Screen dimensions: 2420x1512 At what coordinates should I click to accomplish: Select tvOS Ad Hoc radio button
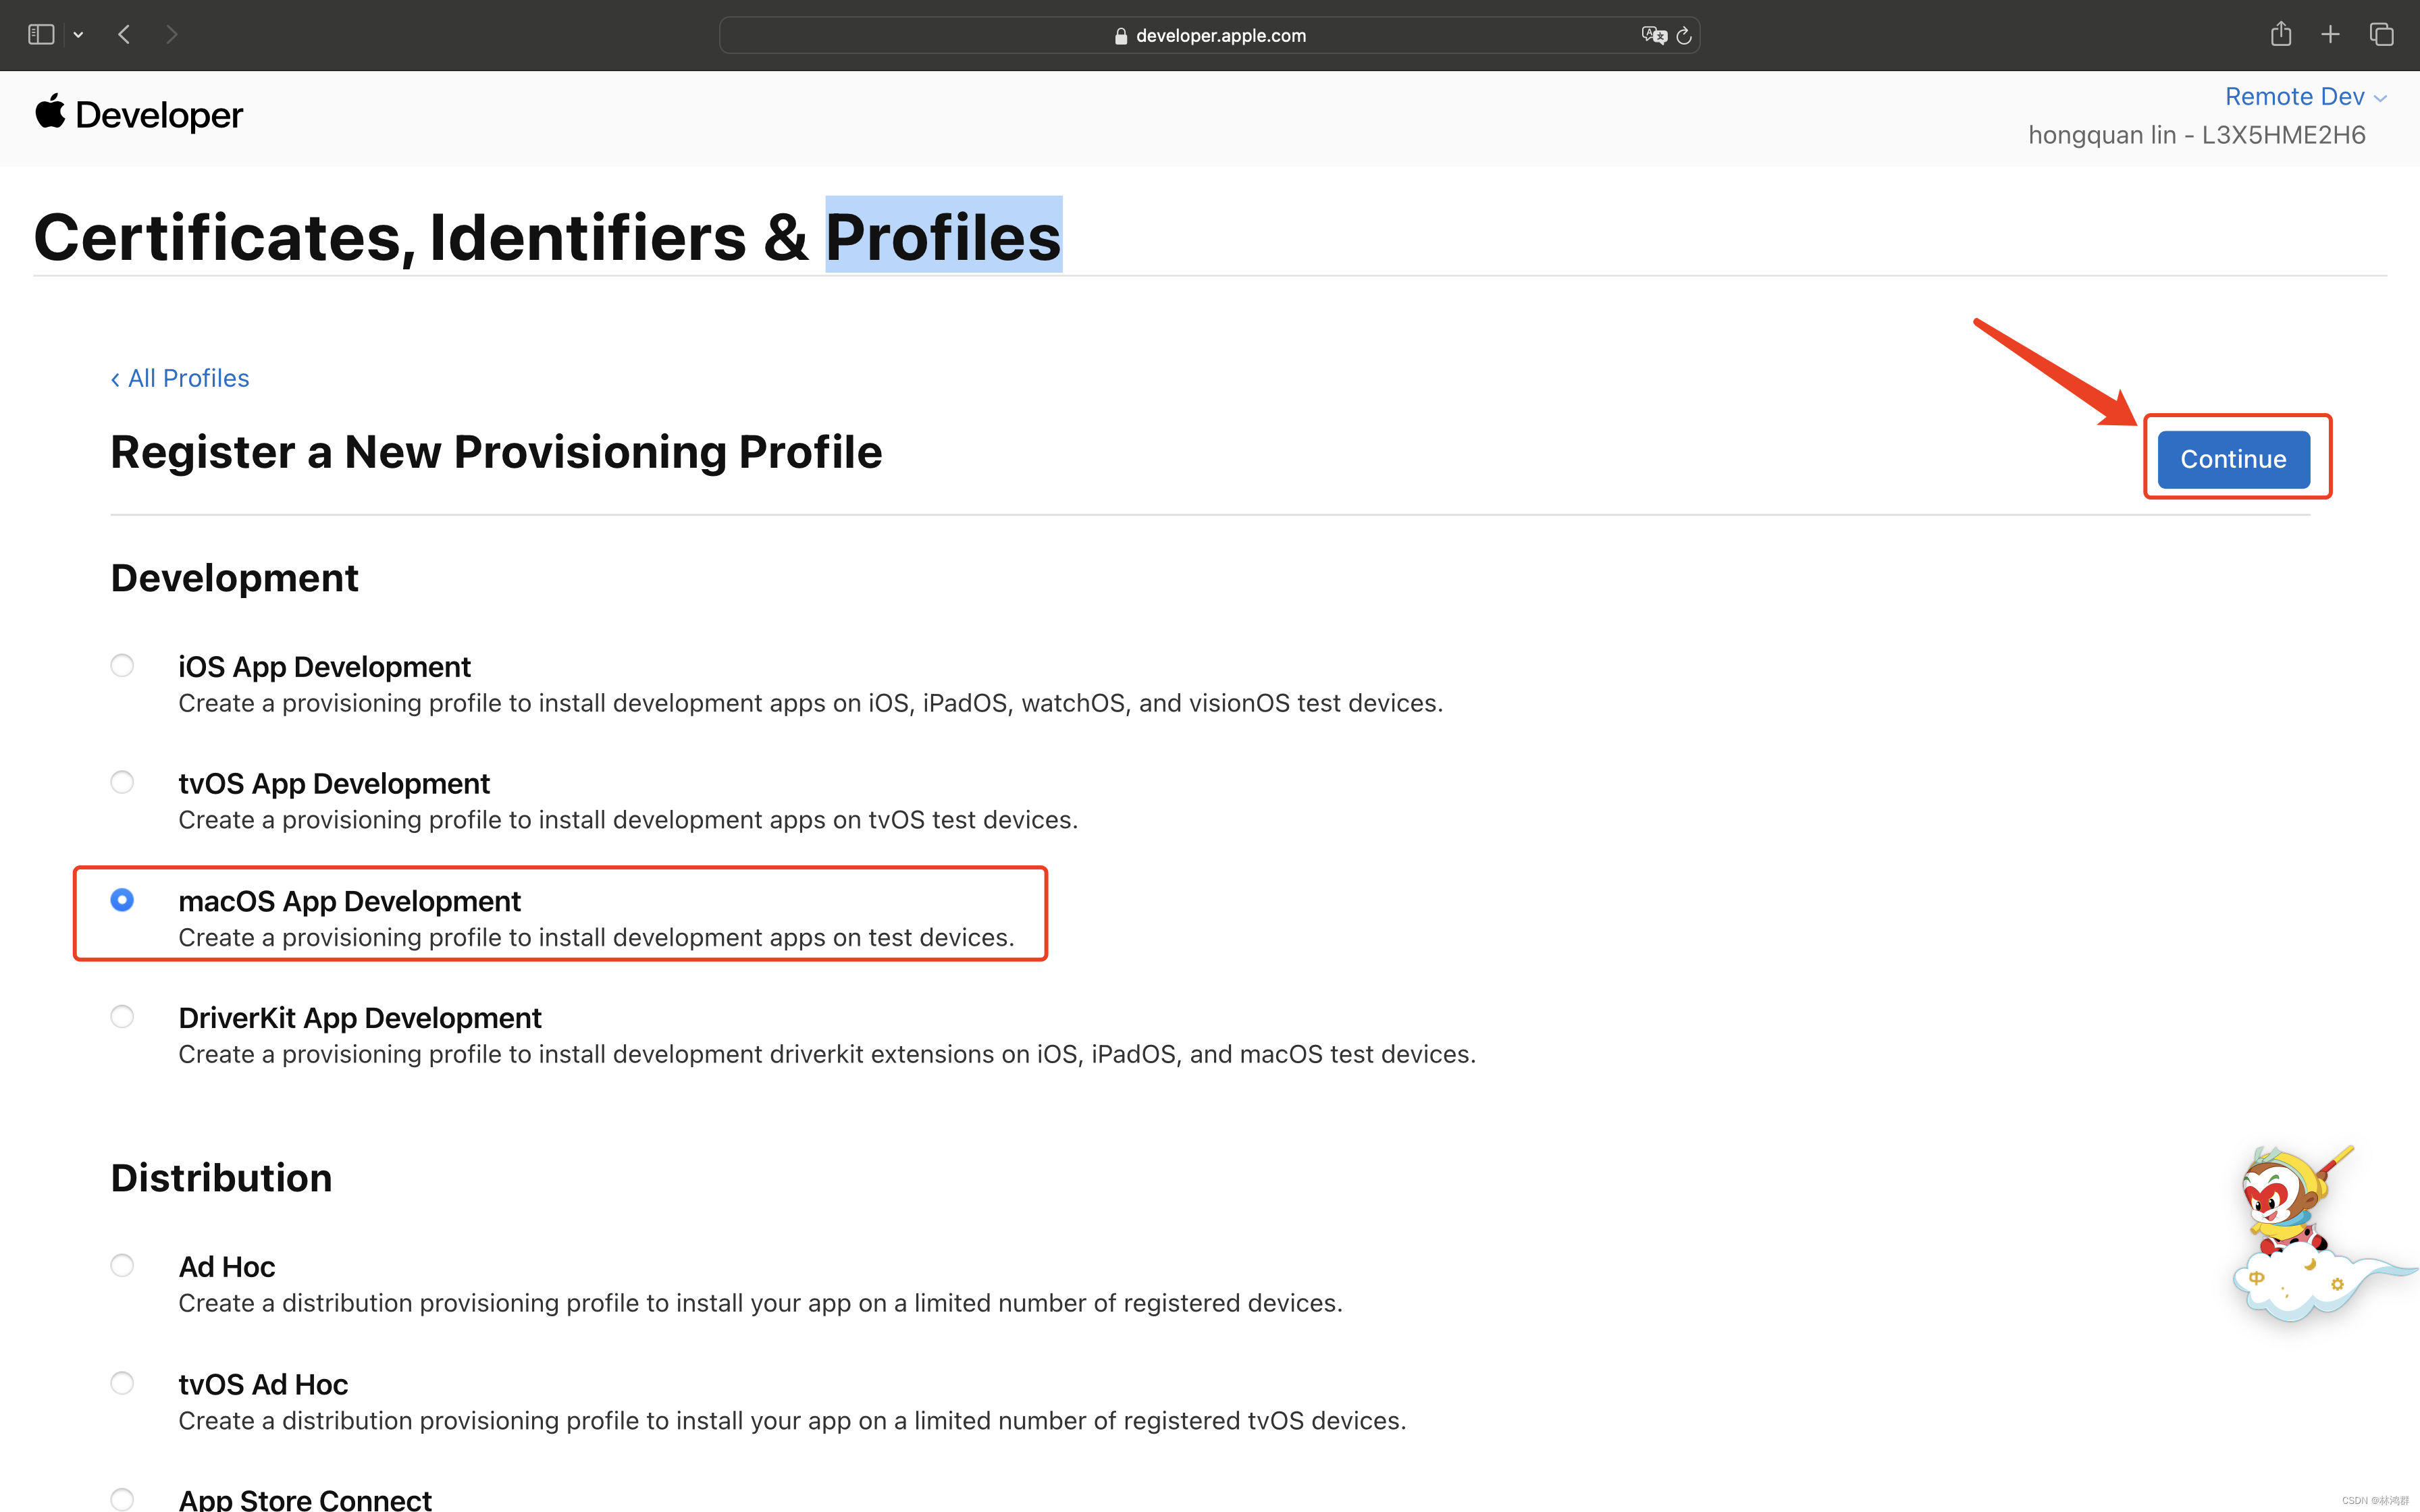(122, 1383)
